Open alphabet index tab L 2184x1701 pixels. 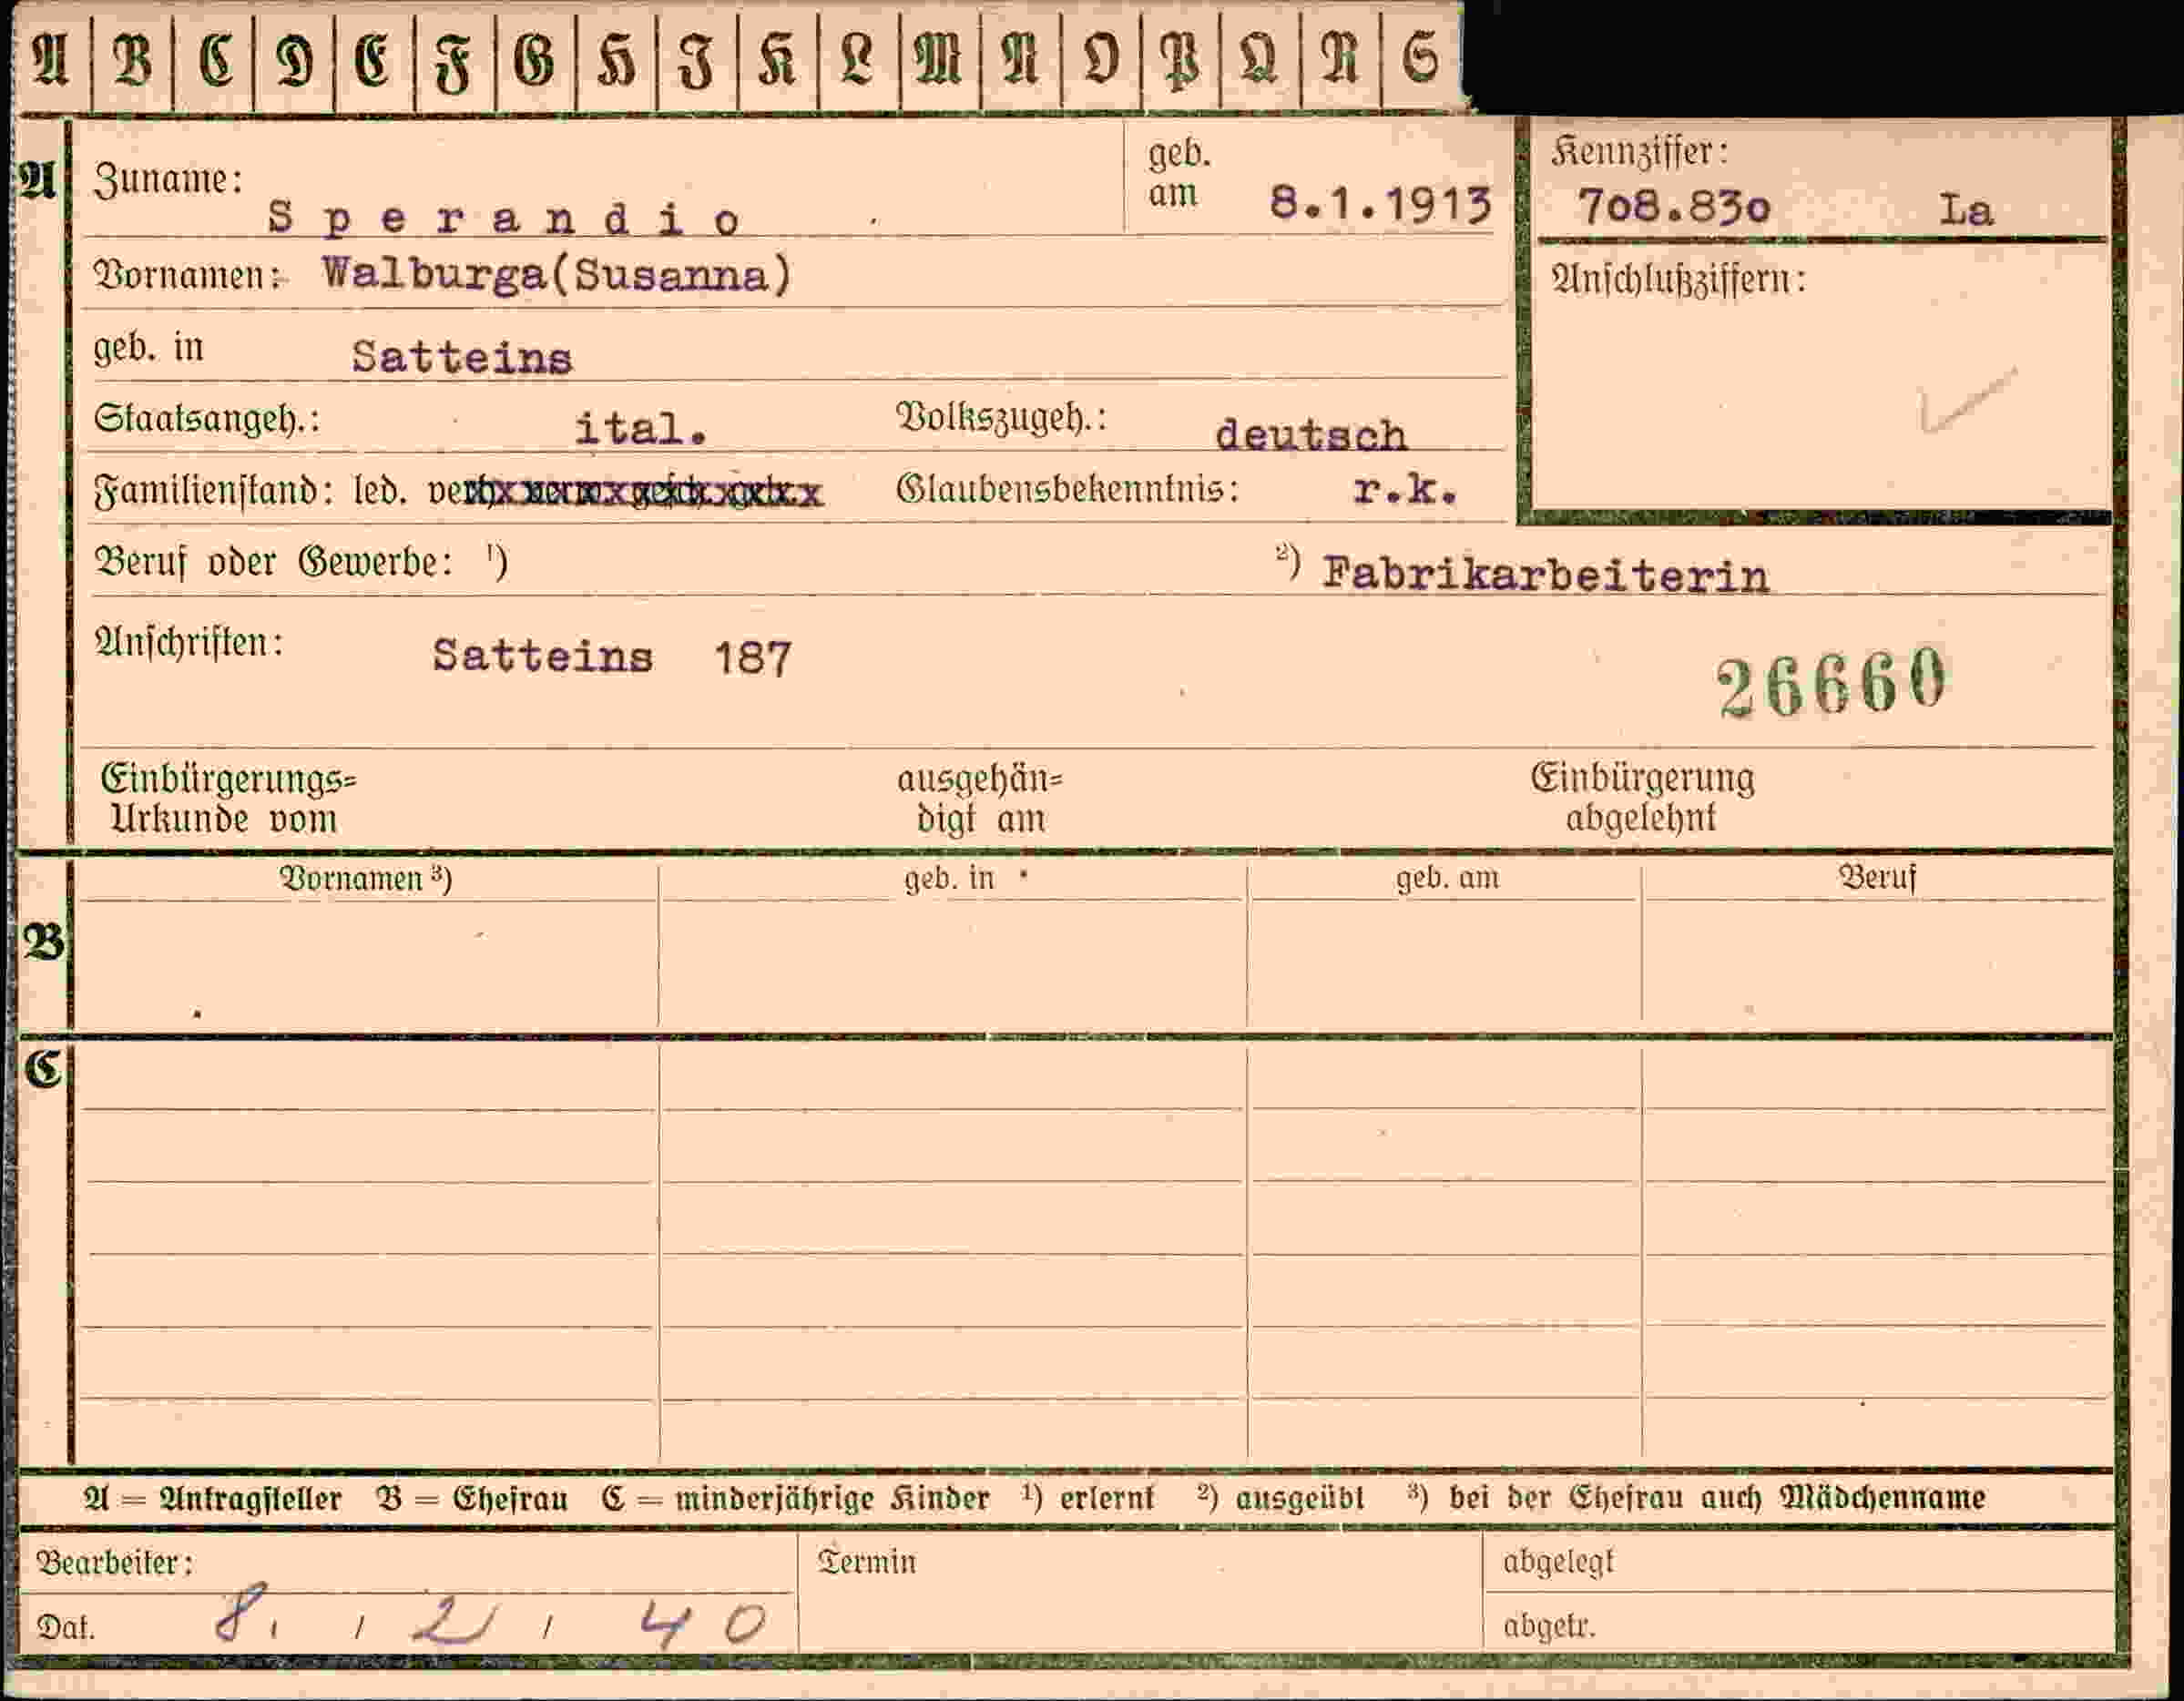click(859, 60)
